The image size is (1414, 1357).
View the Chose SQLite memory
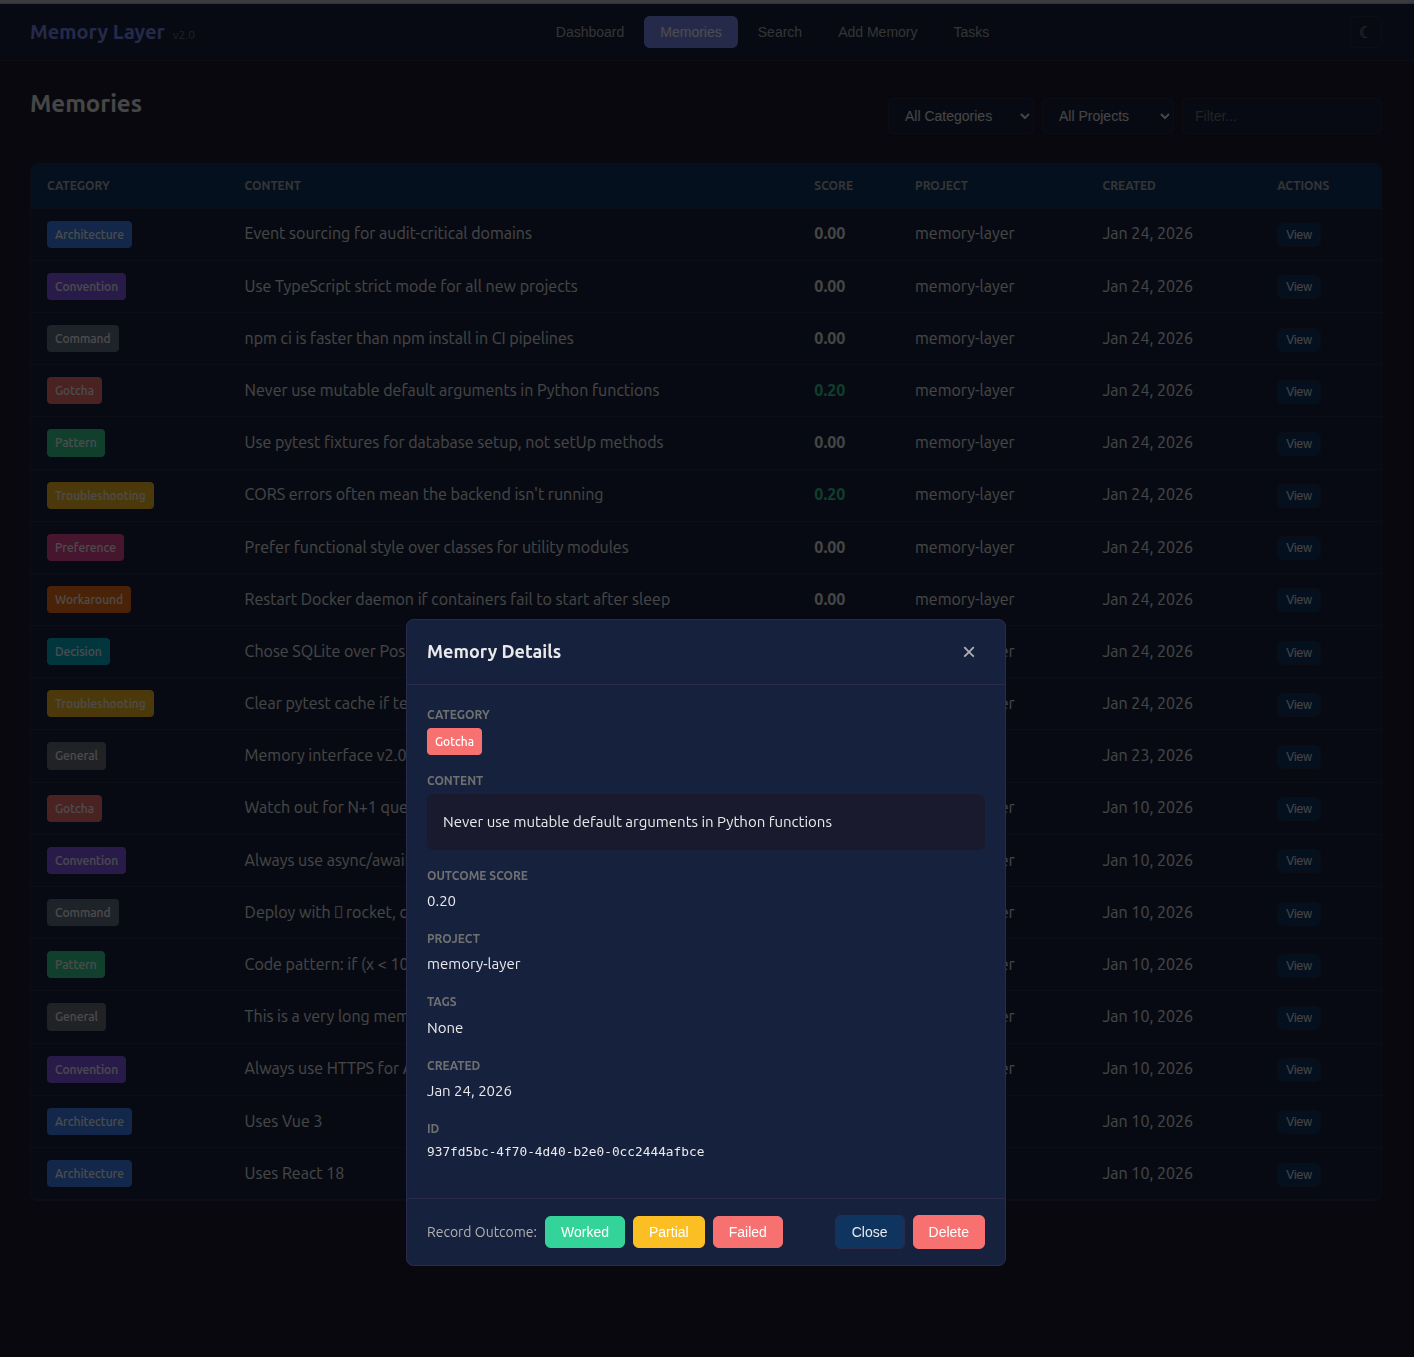tap(1299, 653)
